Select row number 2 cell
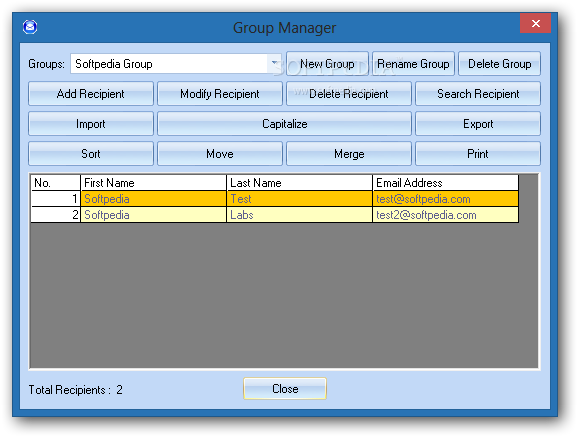 point(56,215)
